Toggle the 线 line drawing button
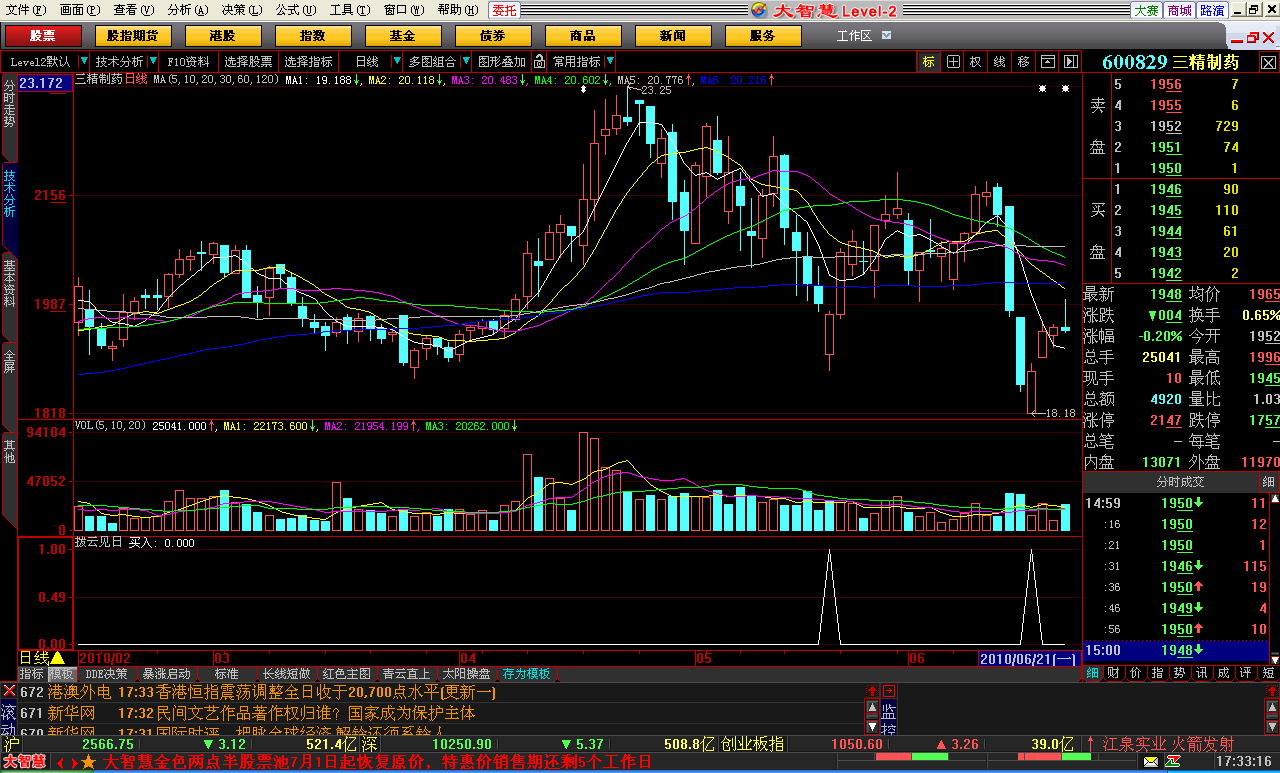The height and width of the screenshot is (773, 1280). [999, 62]
